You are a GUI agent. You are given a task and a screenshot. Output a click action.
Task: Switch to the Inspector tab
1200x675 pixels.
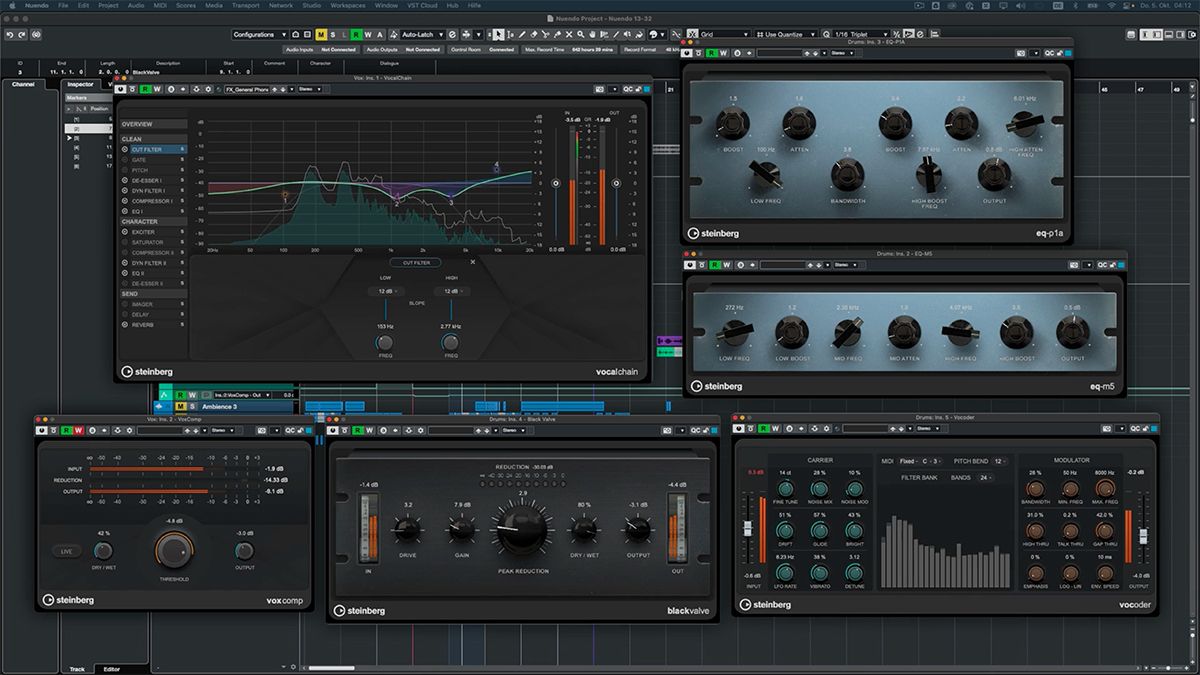[80, 84]
